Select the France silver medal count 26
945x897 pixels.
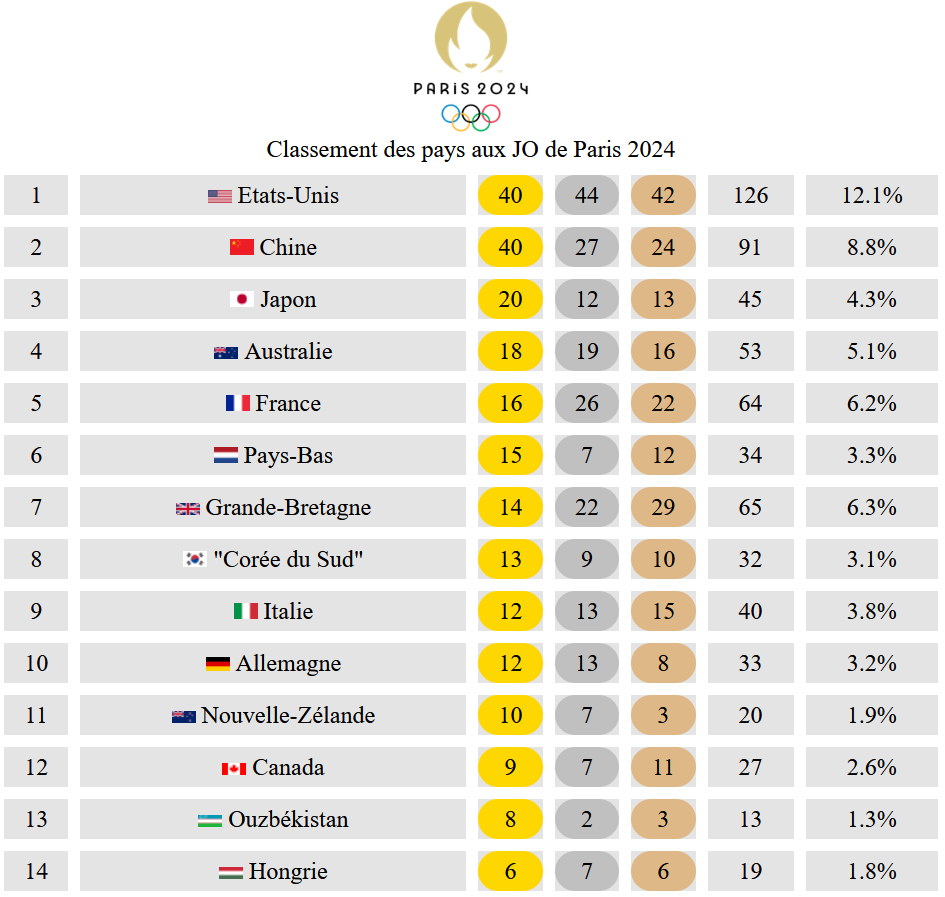(x=587, y=403)
